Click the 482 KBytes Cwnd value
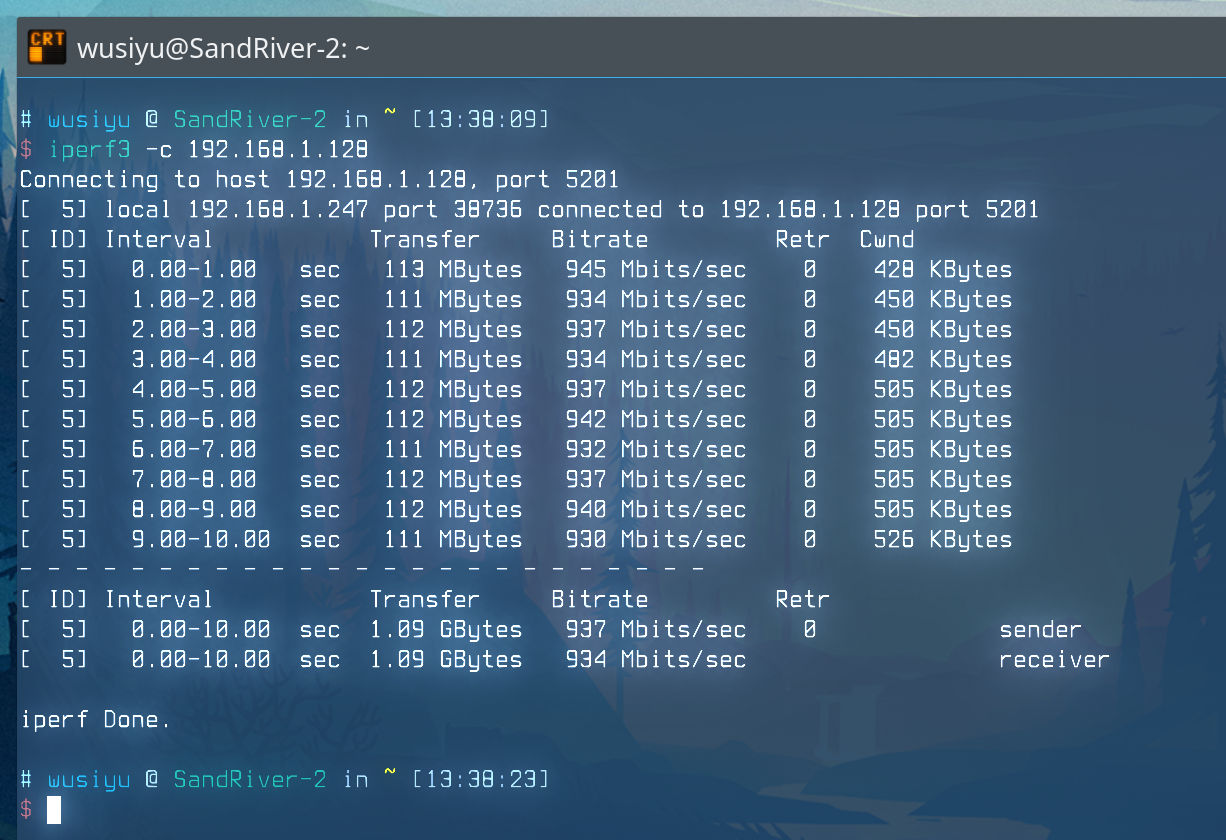Viewport: 1226px width, 840px height. tap(943, 360)
